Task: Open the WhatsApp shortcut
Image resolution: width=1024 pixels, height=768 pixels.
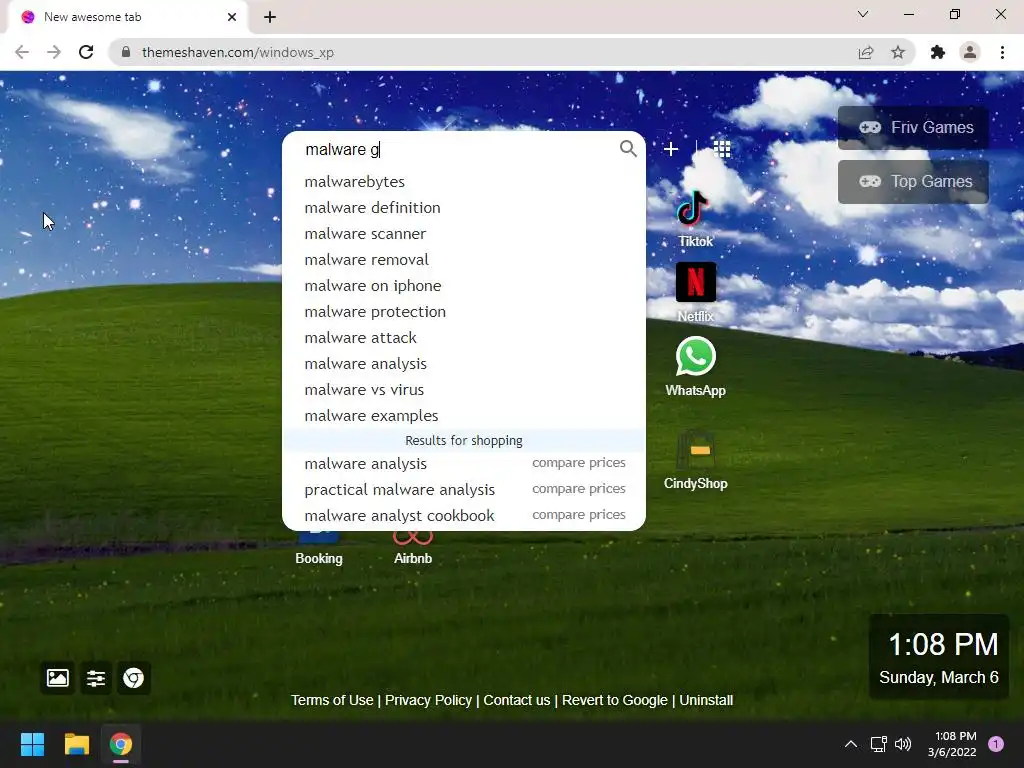Action: pos(695,366)
